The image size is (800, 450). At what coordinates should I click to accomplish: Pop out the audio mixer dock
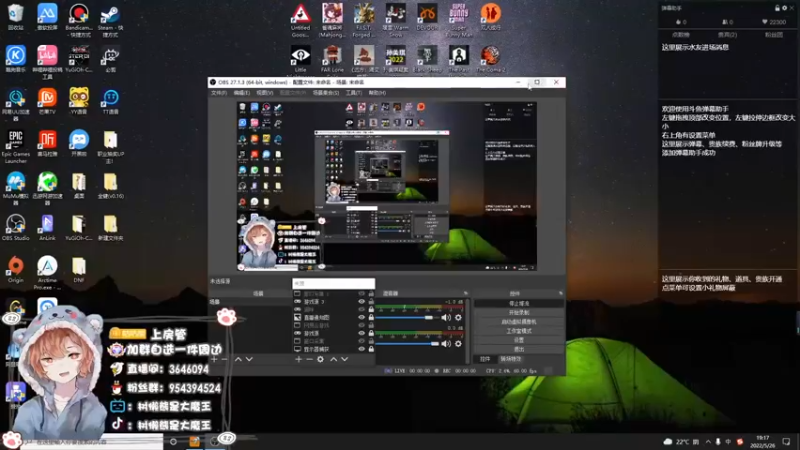pos(465,293)
